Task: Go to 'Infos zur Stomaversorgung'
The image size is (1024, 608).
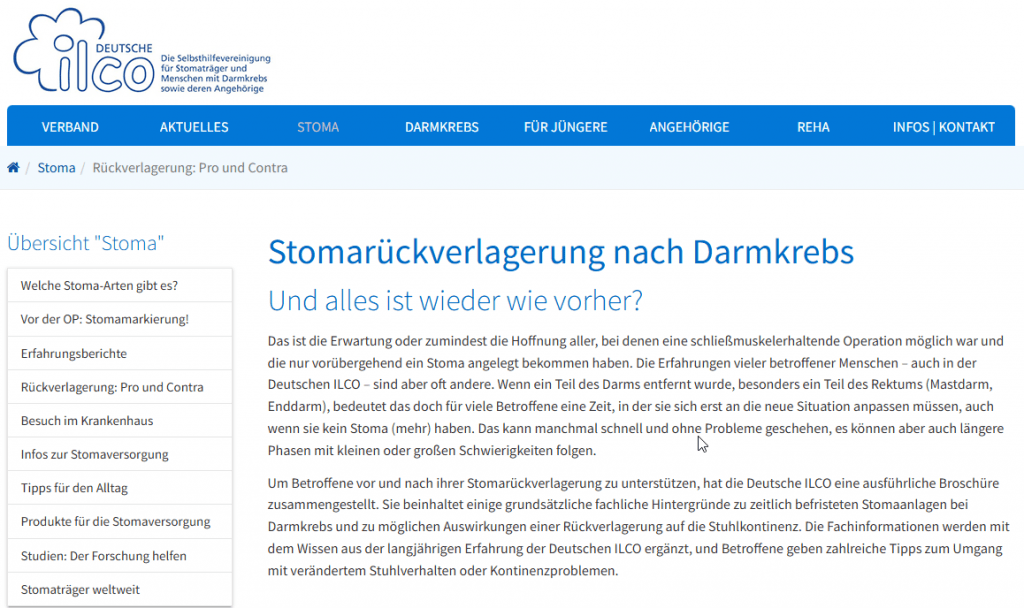Action: coord(94,455)
